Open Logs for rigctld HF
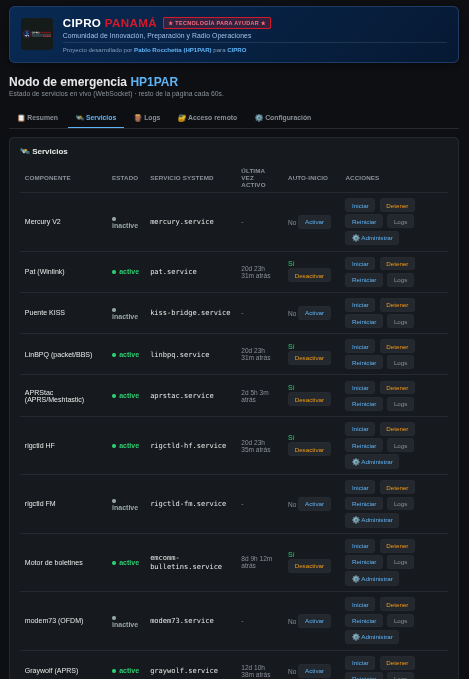Viewport: 469px width, 679px height. (400, 446)
